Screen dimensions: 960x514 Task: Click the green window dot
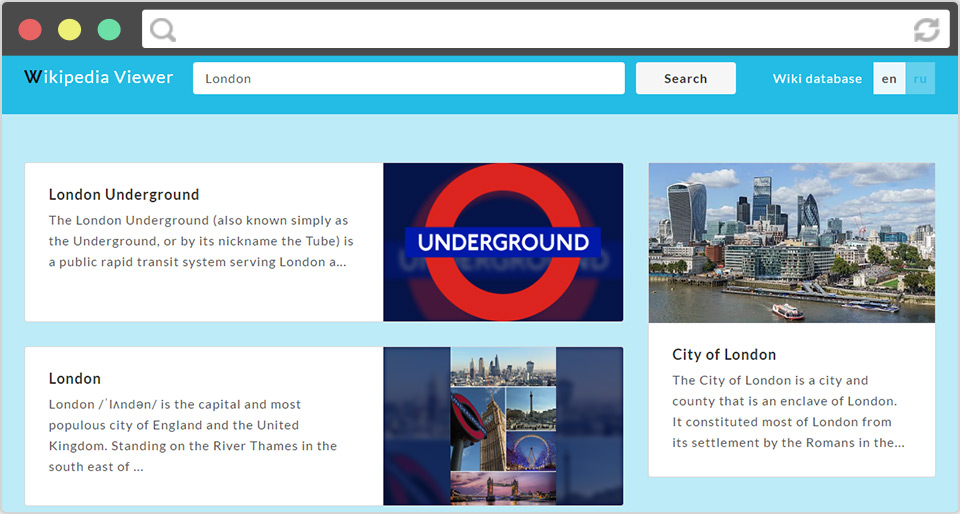point(109,29)
